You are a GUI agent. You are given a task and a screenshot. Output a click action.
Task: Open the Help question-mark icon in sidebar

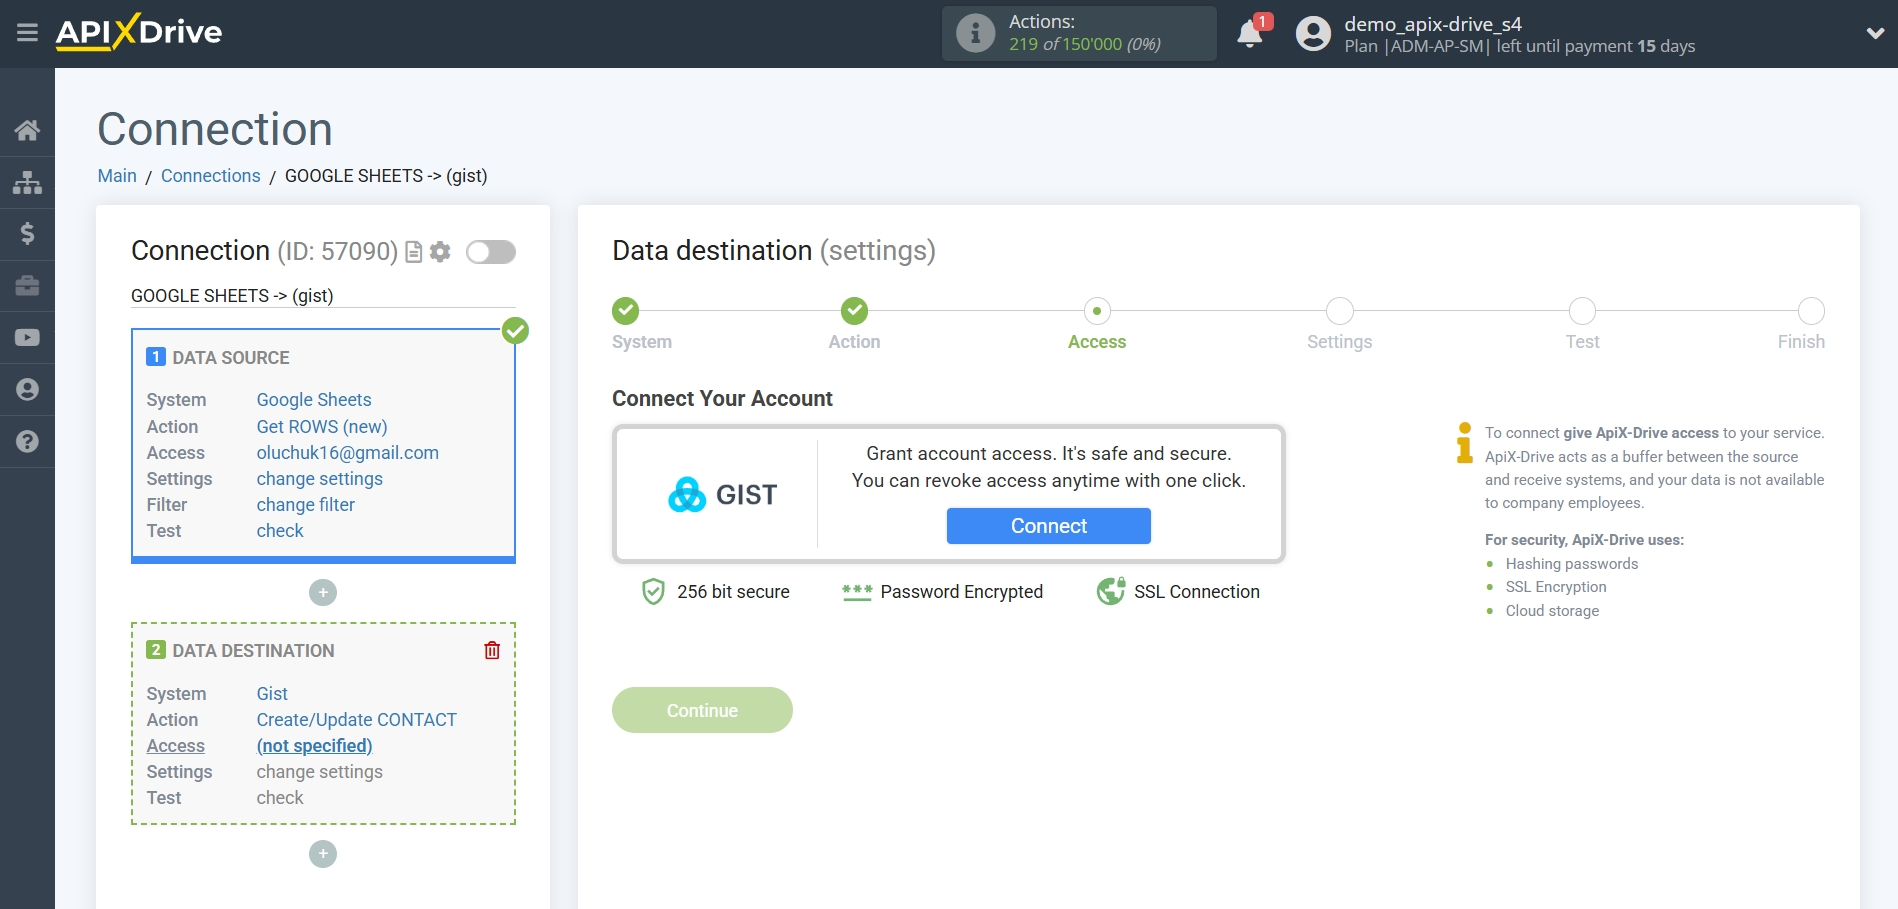tap(27, 441)
